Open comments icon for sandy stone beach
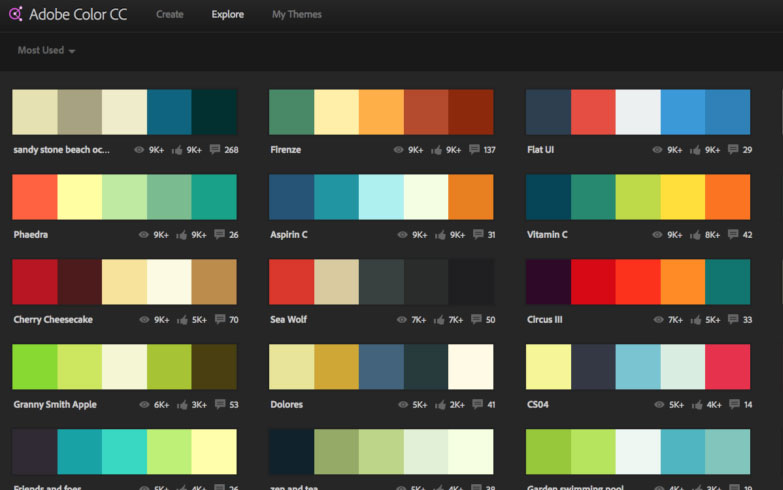Screen dimensions: 783x490 click(x=215, y=149)
